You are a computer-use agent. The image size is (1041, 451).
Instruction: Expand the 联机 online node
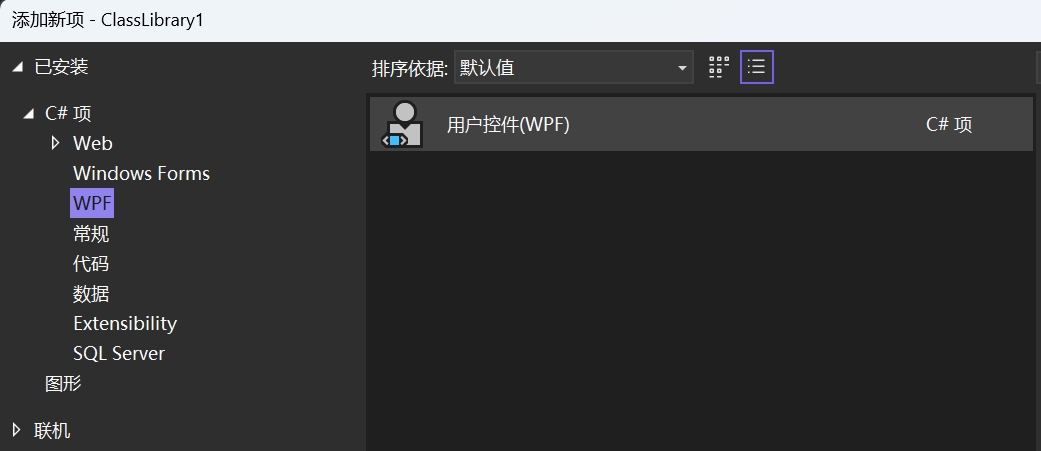pyautogui.click(x=17, y=430)
